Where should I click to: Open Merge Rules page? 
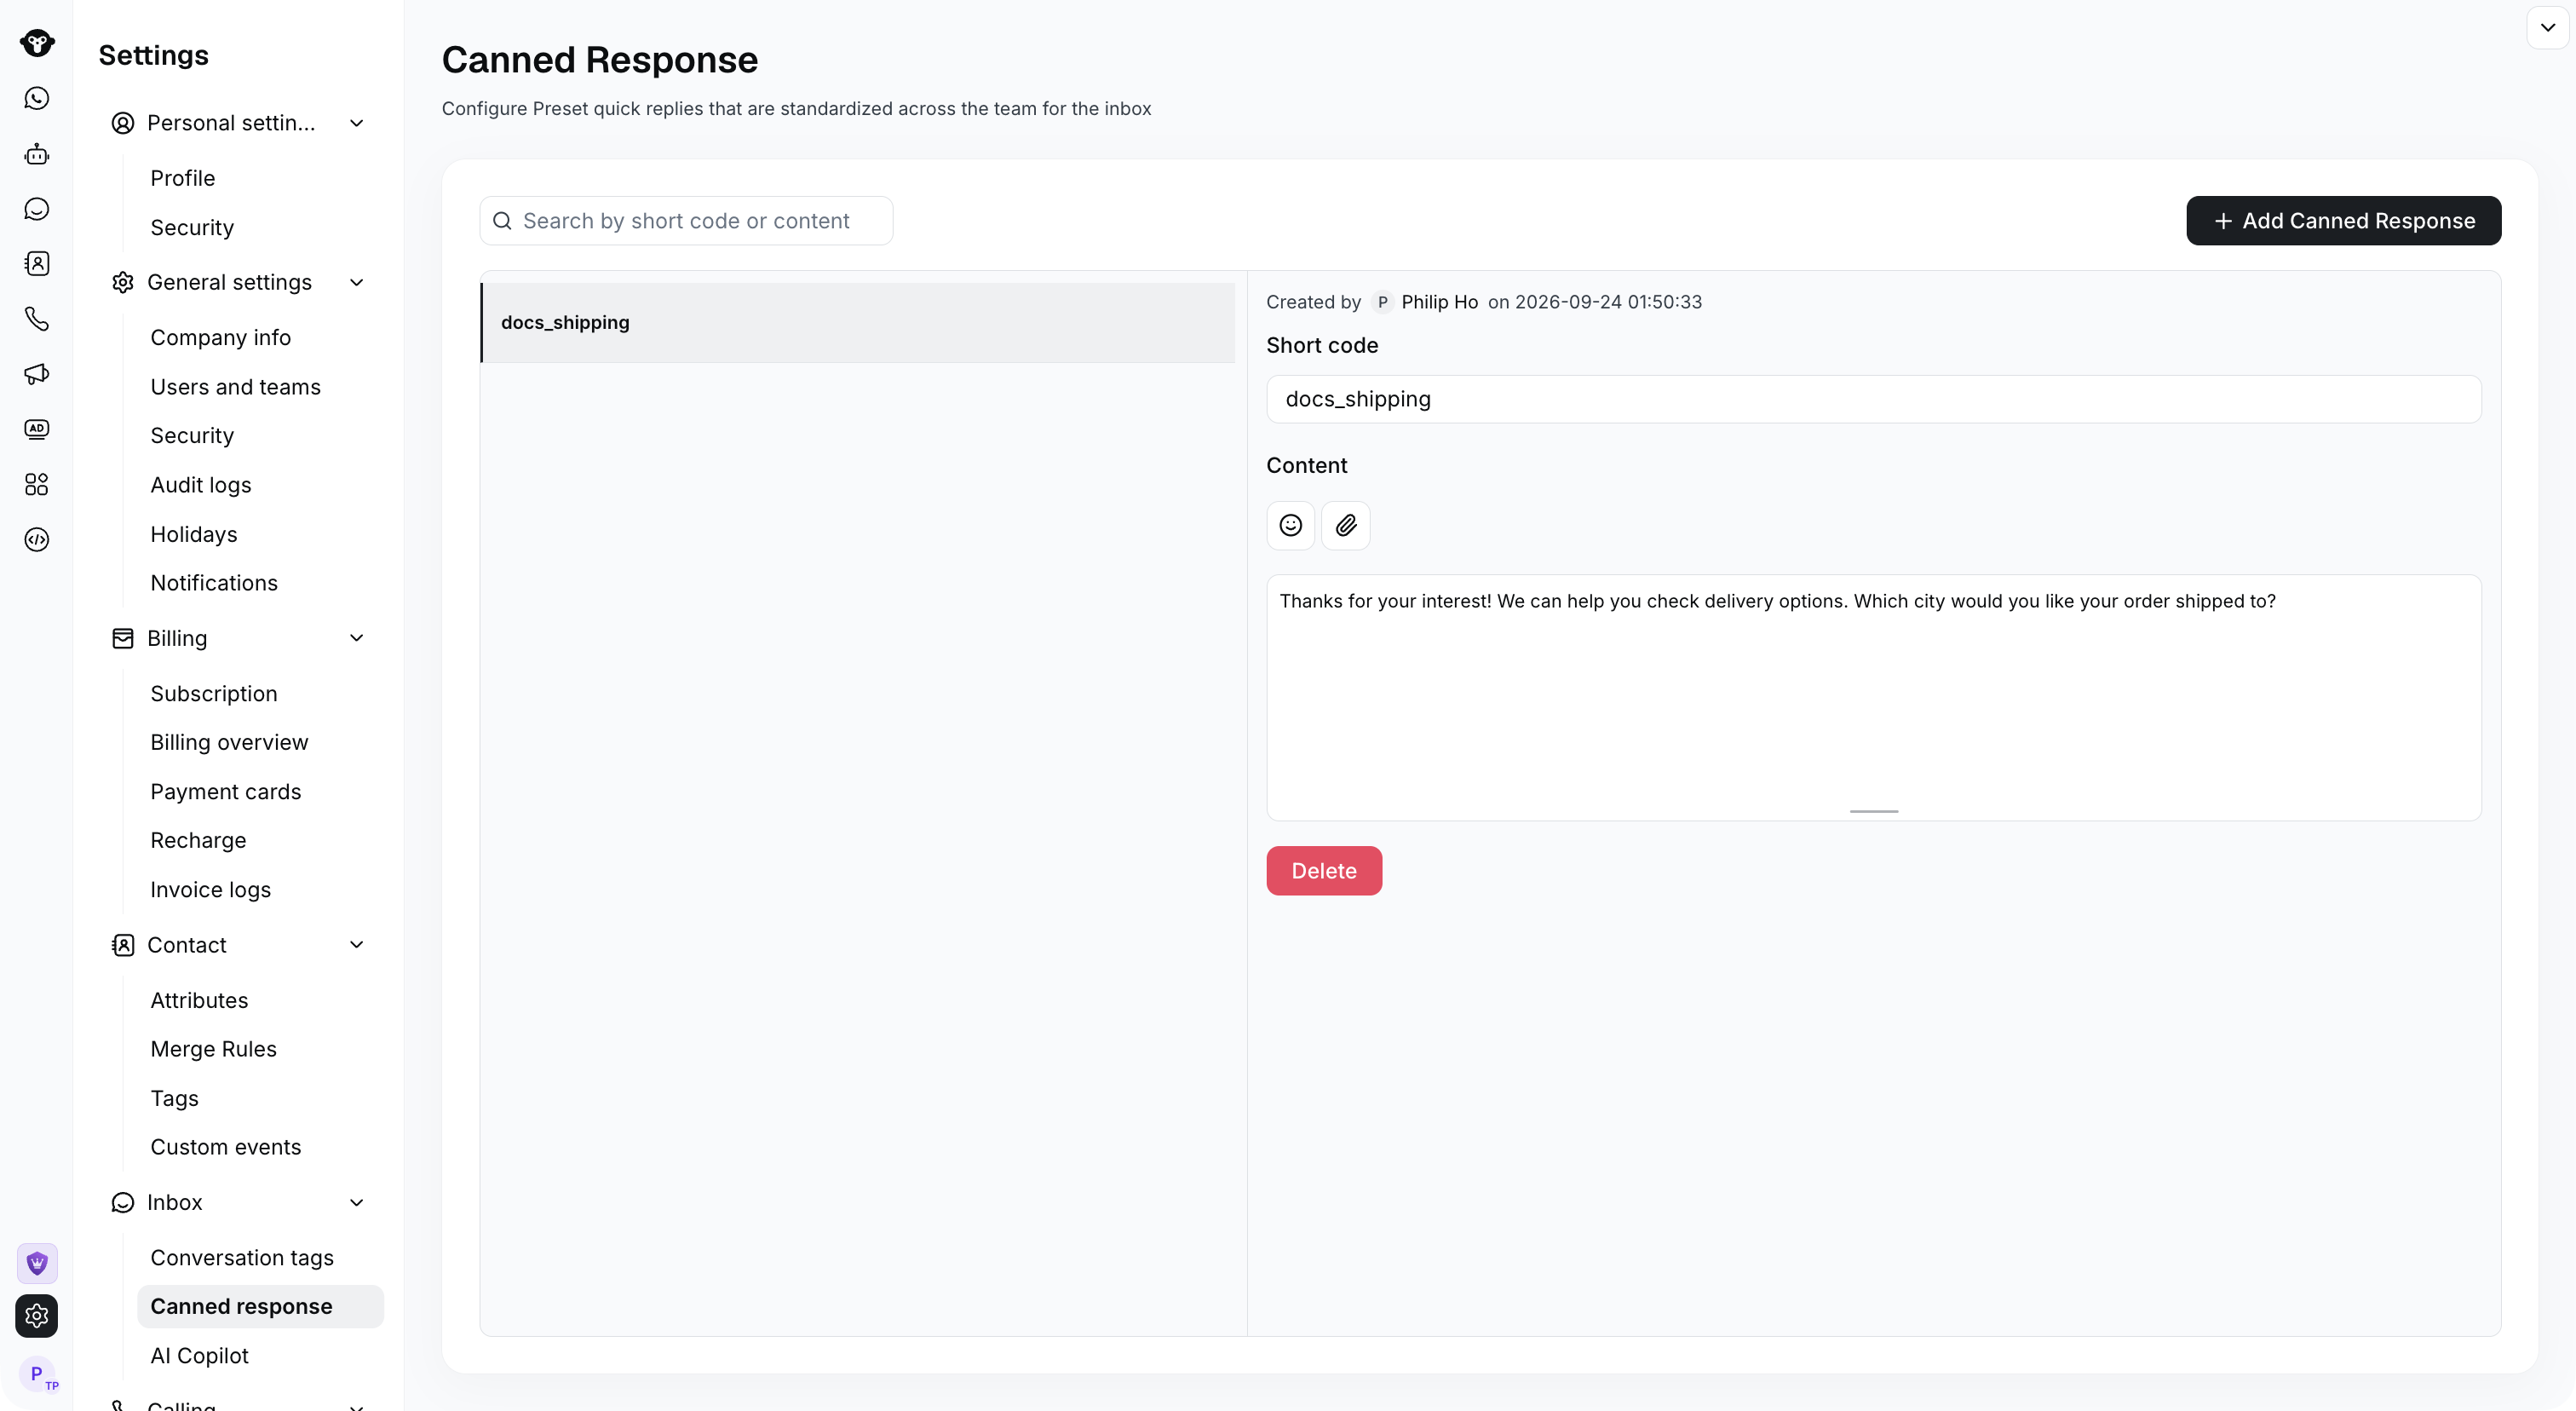pyautogui.click(x=214, y=1049)
